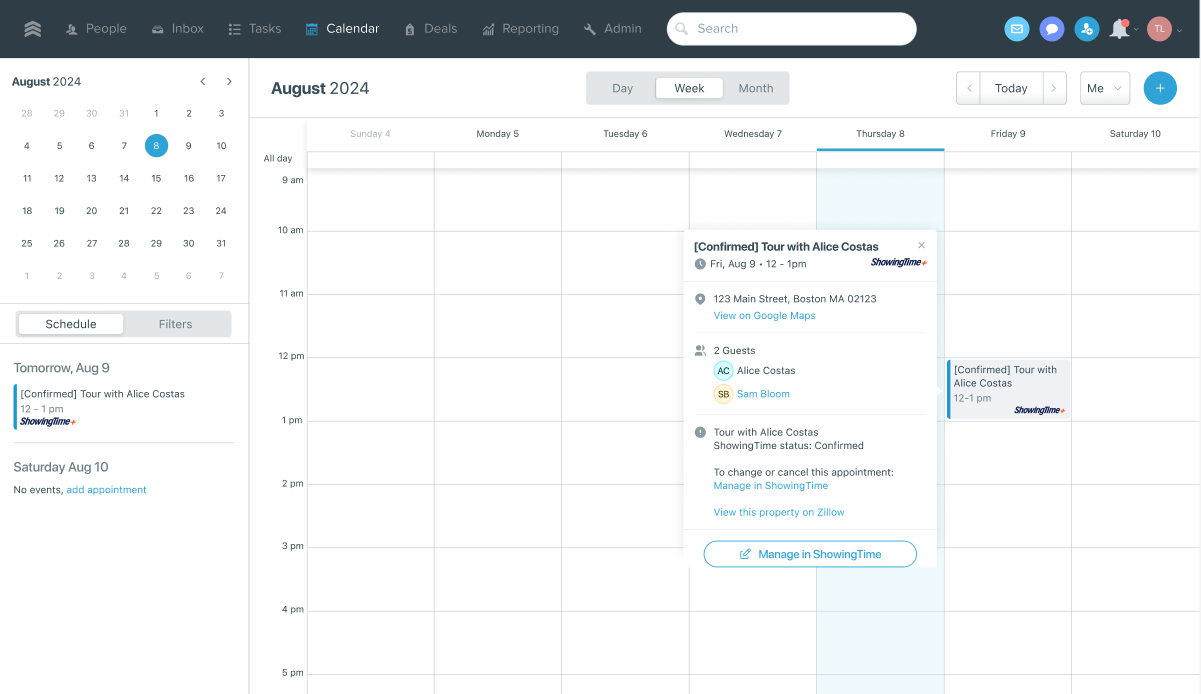
Task: Select August 15 in mini calendar
Action: (156, 178)
